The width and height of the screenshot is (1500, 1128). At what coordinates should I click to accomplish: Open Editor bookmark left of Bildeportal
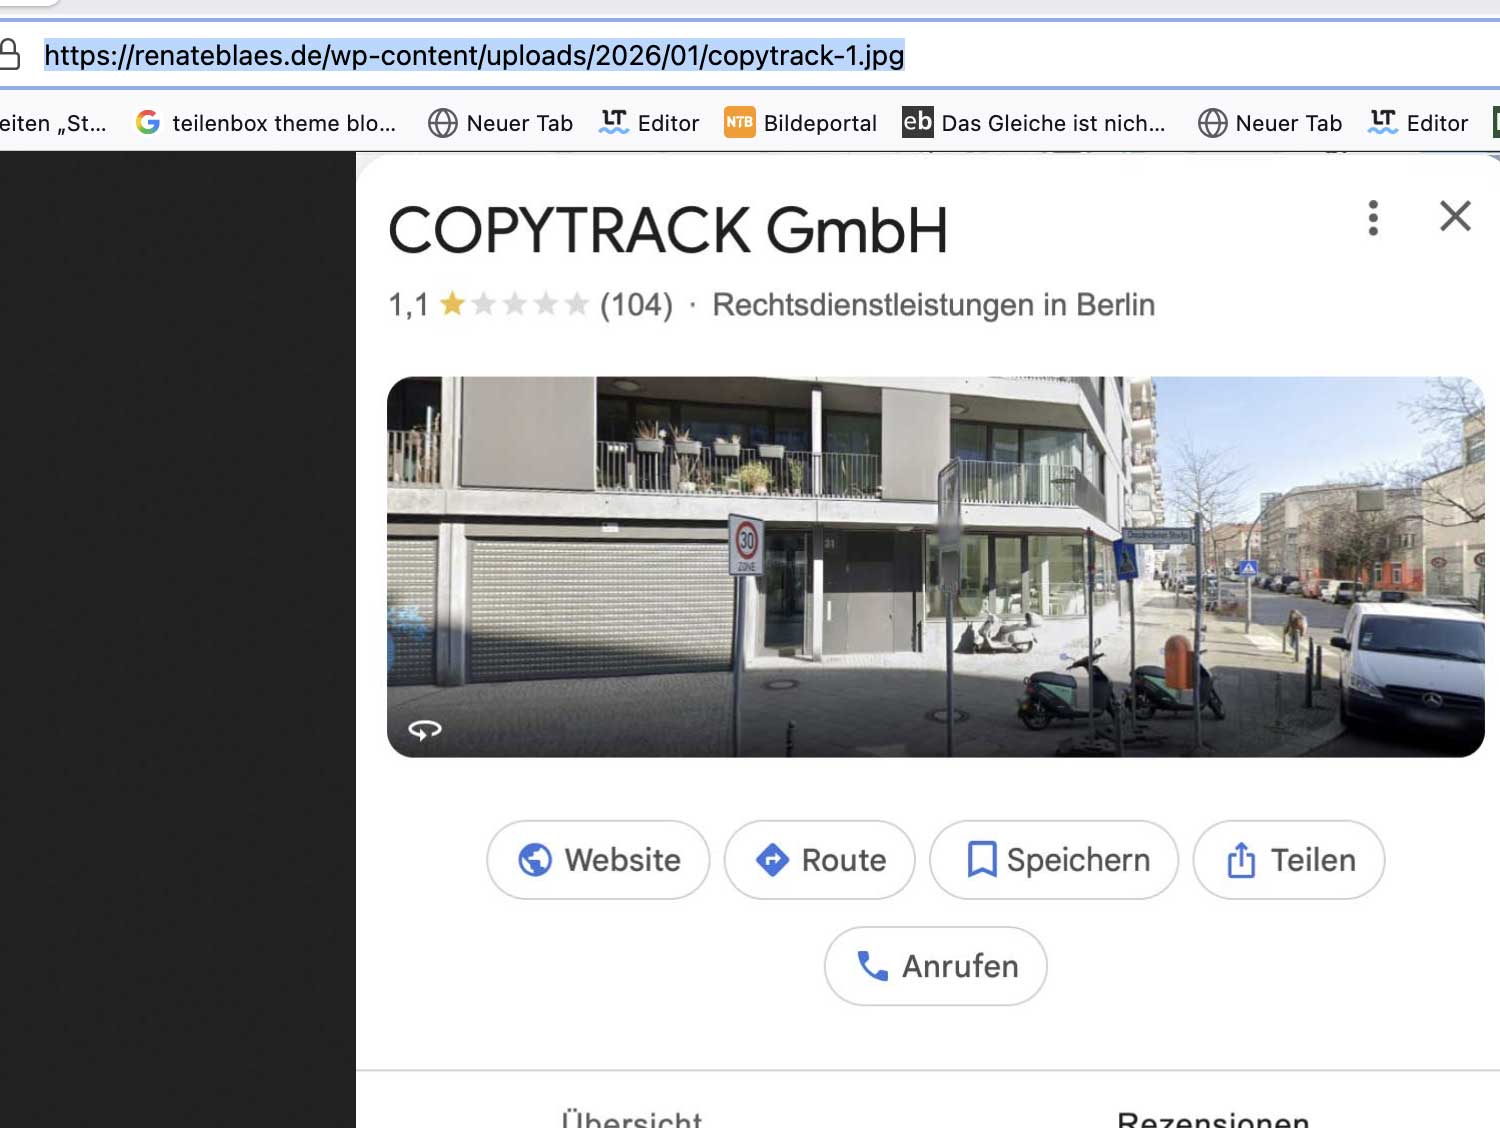click(x=650, y=123)
